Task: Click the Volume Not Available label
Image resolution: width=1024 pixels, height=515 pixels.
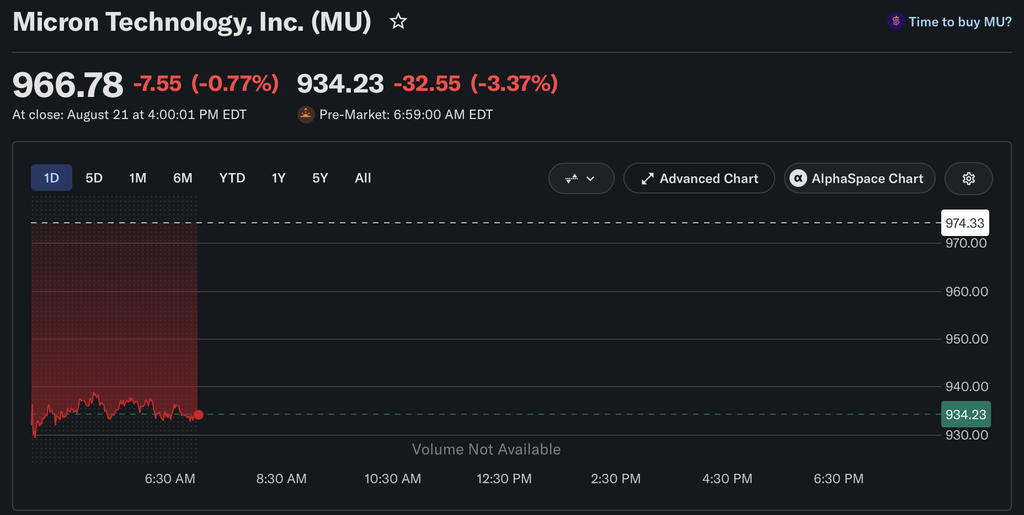Action: pyautogui.click(x=486, y=449)
